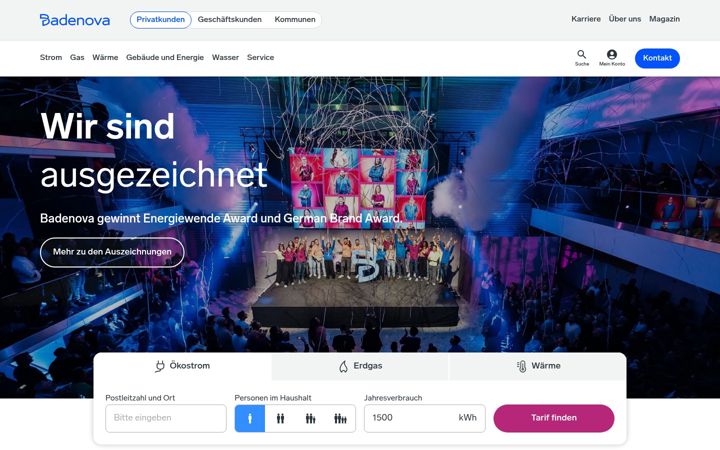720x450 pixels.
Task: Select the Wärme tariff tab
Action: [x=538, y=366]
